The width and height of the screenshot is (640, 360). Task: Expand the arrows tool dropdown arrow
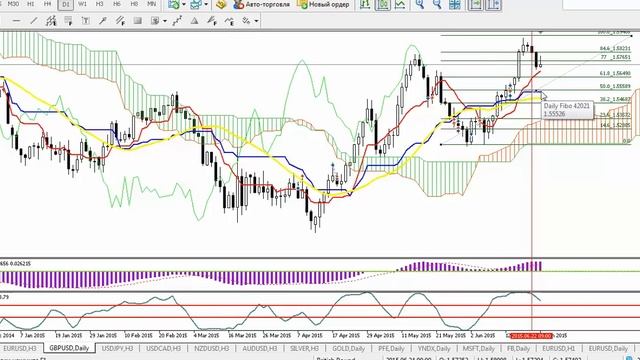(x=256, y=21)
